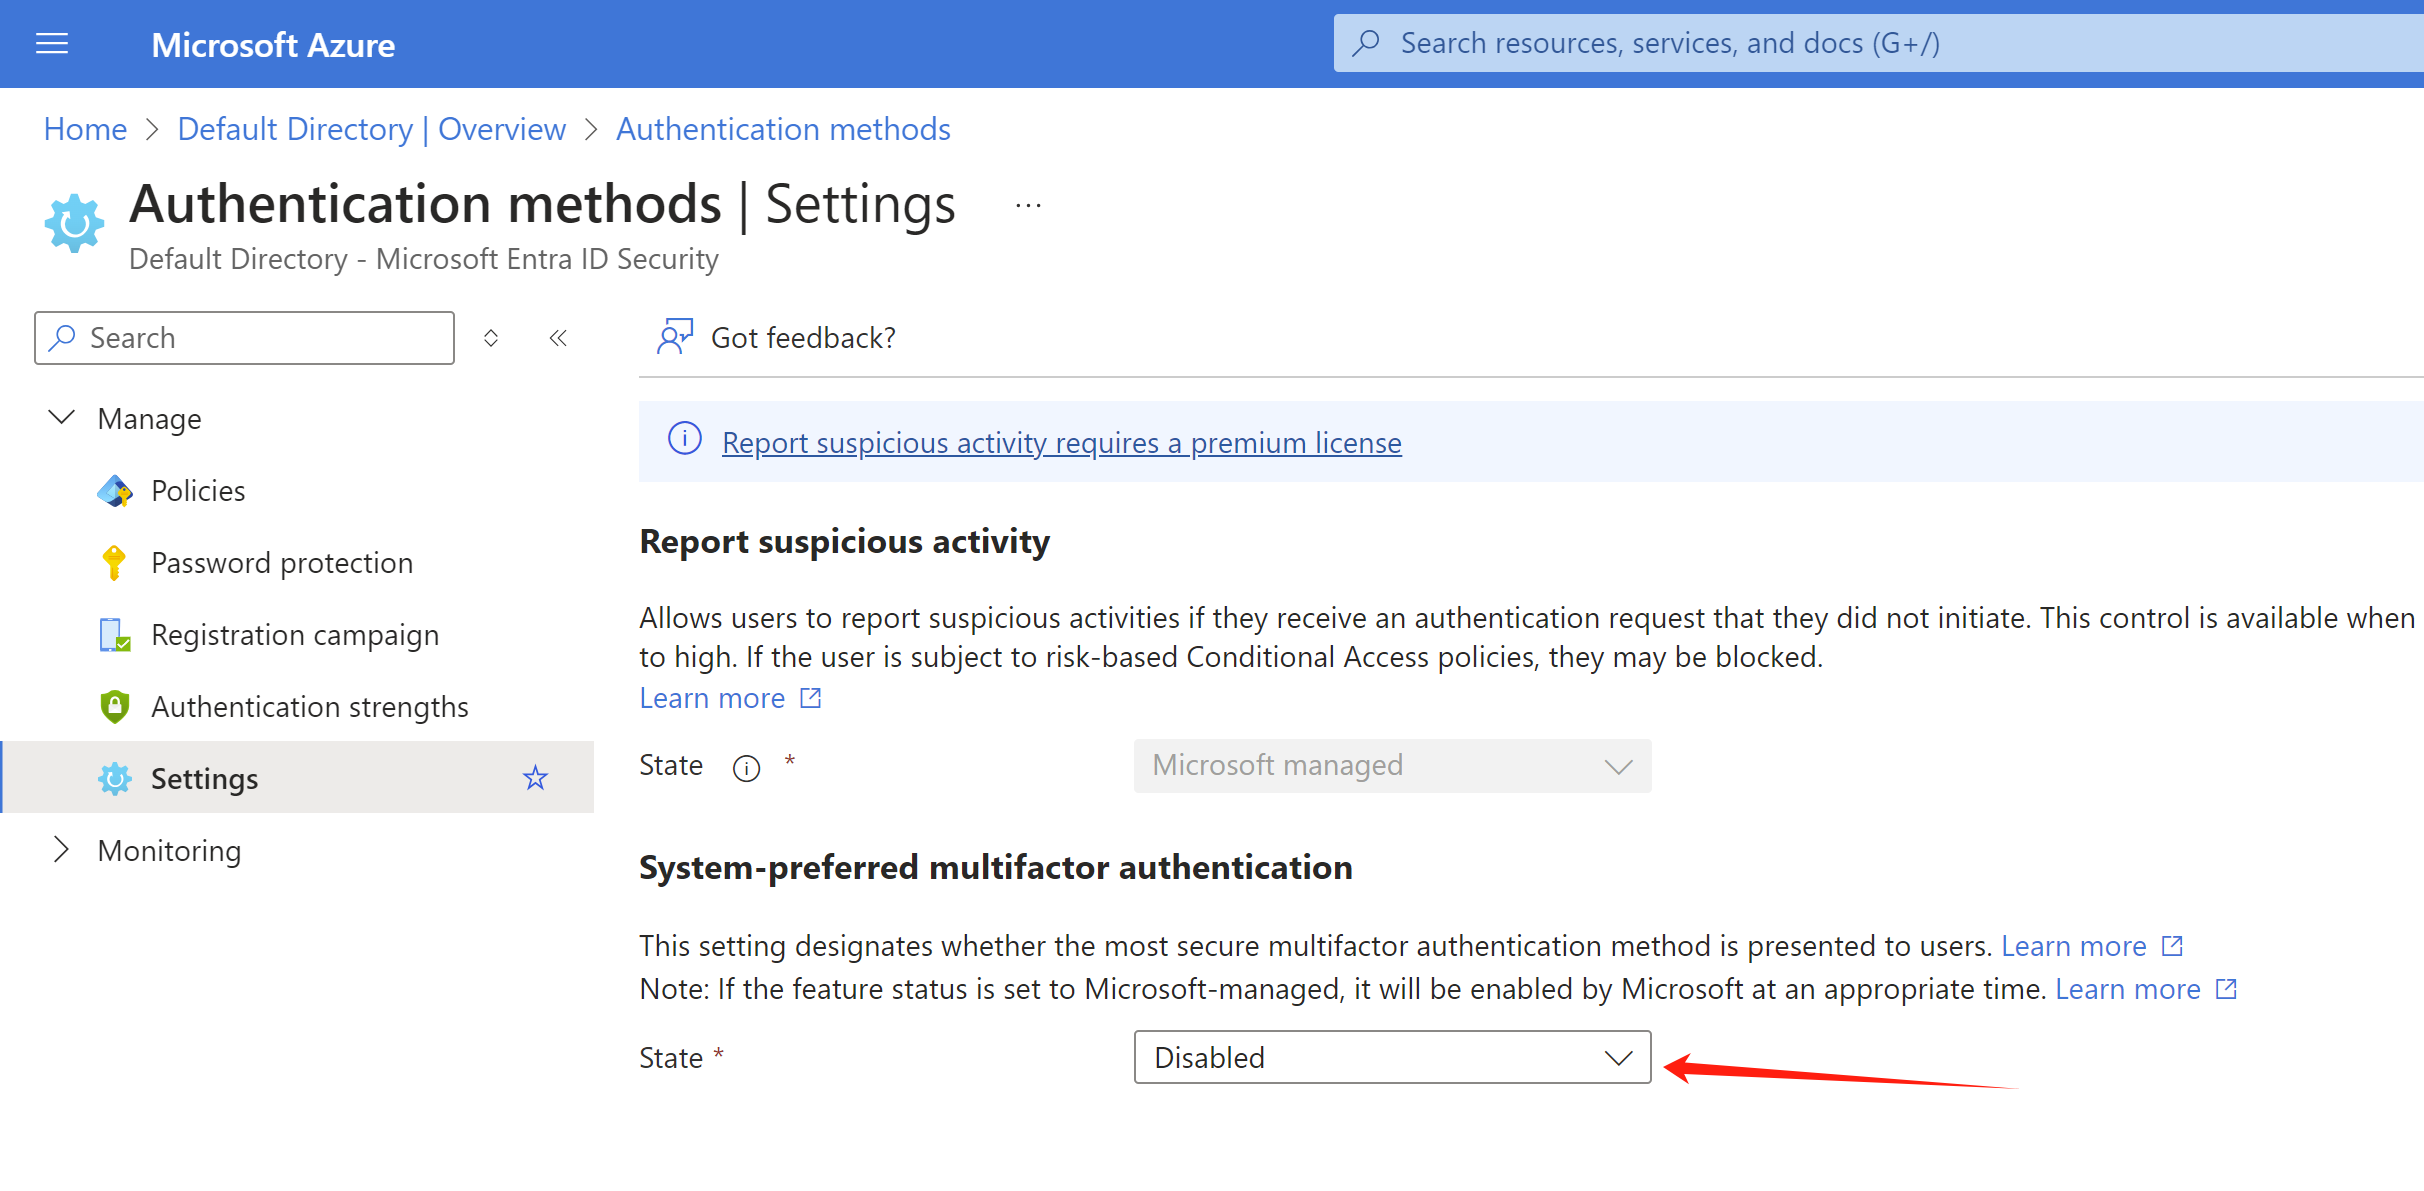This screenshot has width=2424, height=1191.
Task: Open the Policies menu item
Action: click(198, 491)
